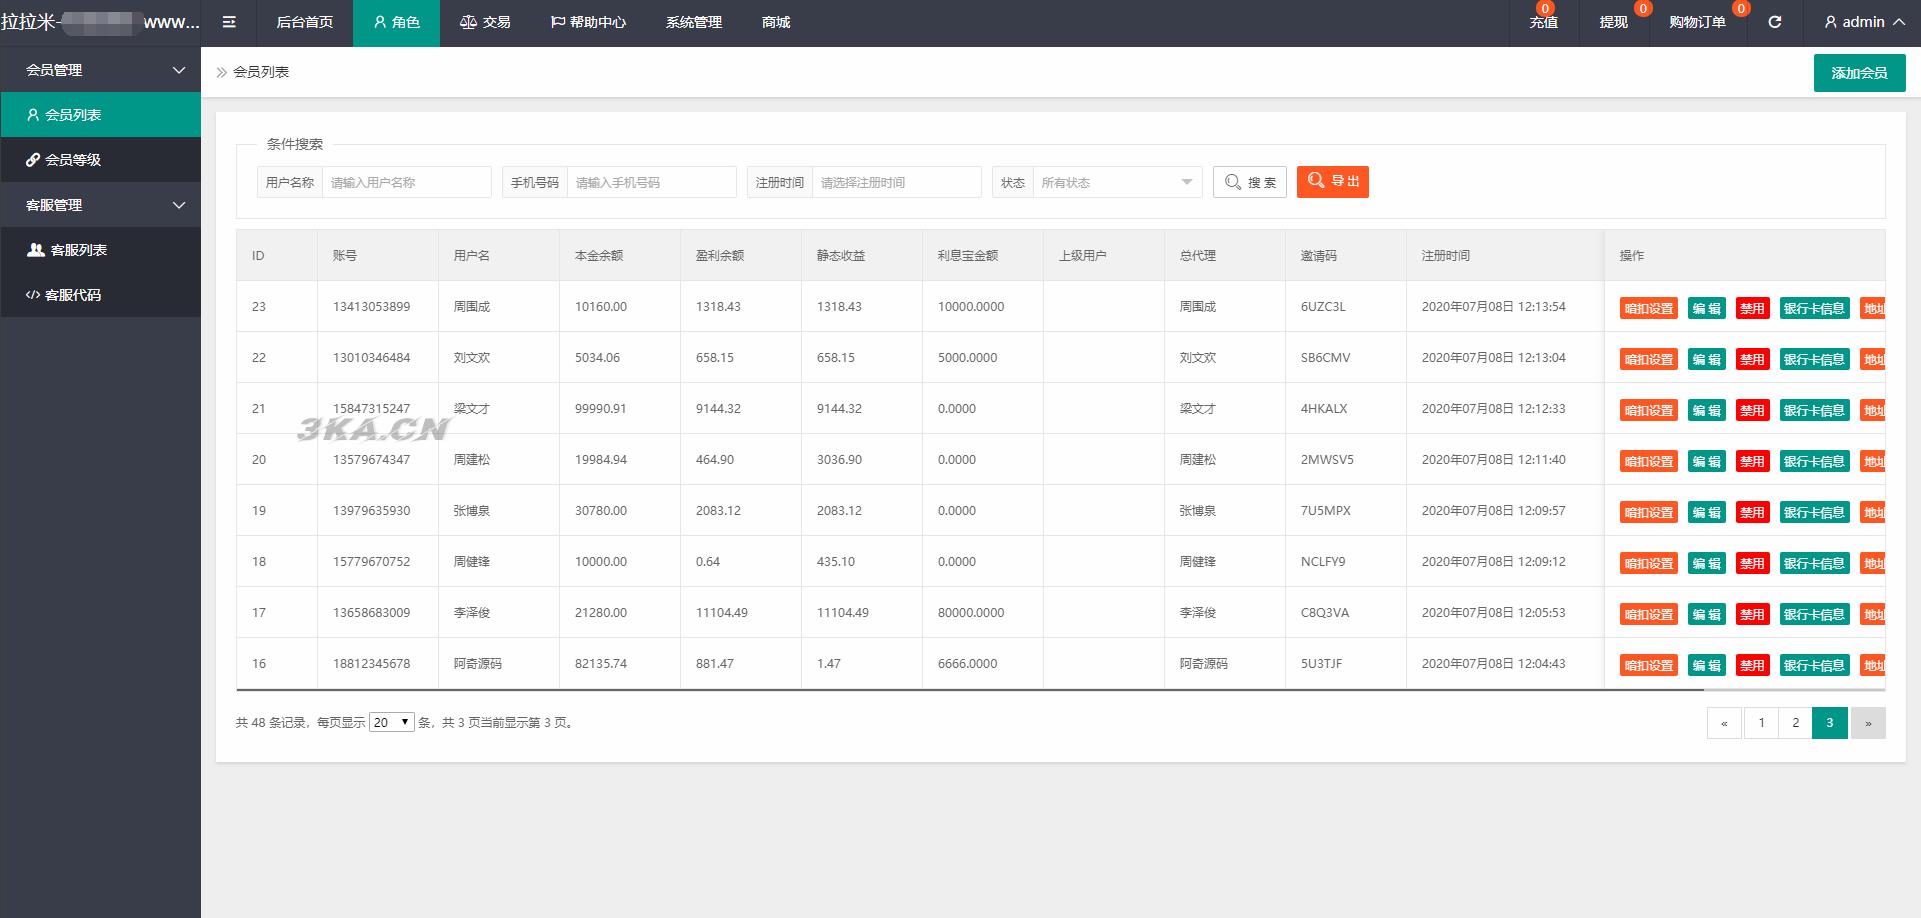Image resolution: width=1921 pixels, height=918 pixels.
Task: Open 银行卡信息 for user 周围成
Action: pos(1814,308)
